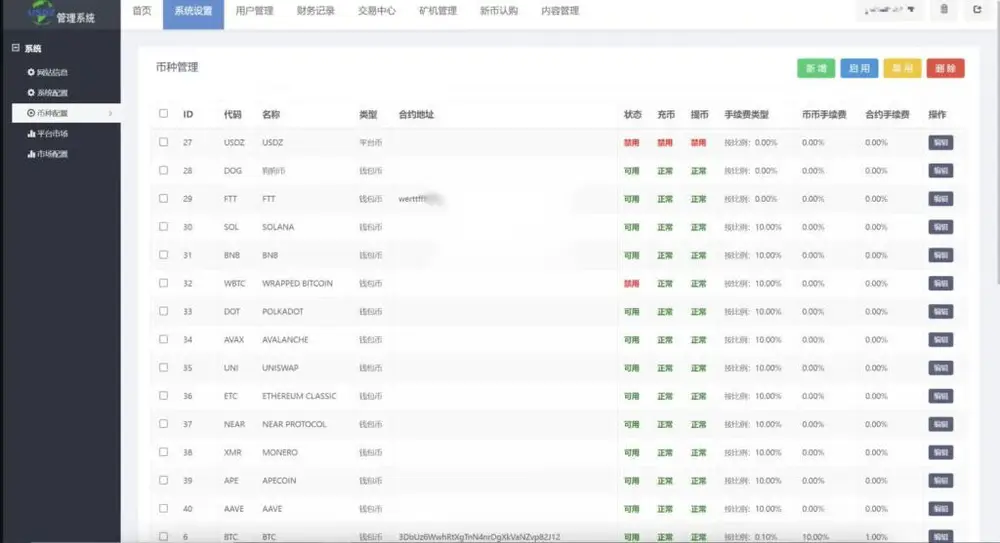Check the box for MONERO row
This screenshot has width=1000, height=543.
tap(163, 452)
